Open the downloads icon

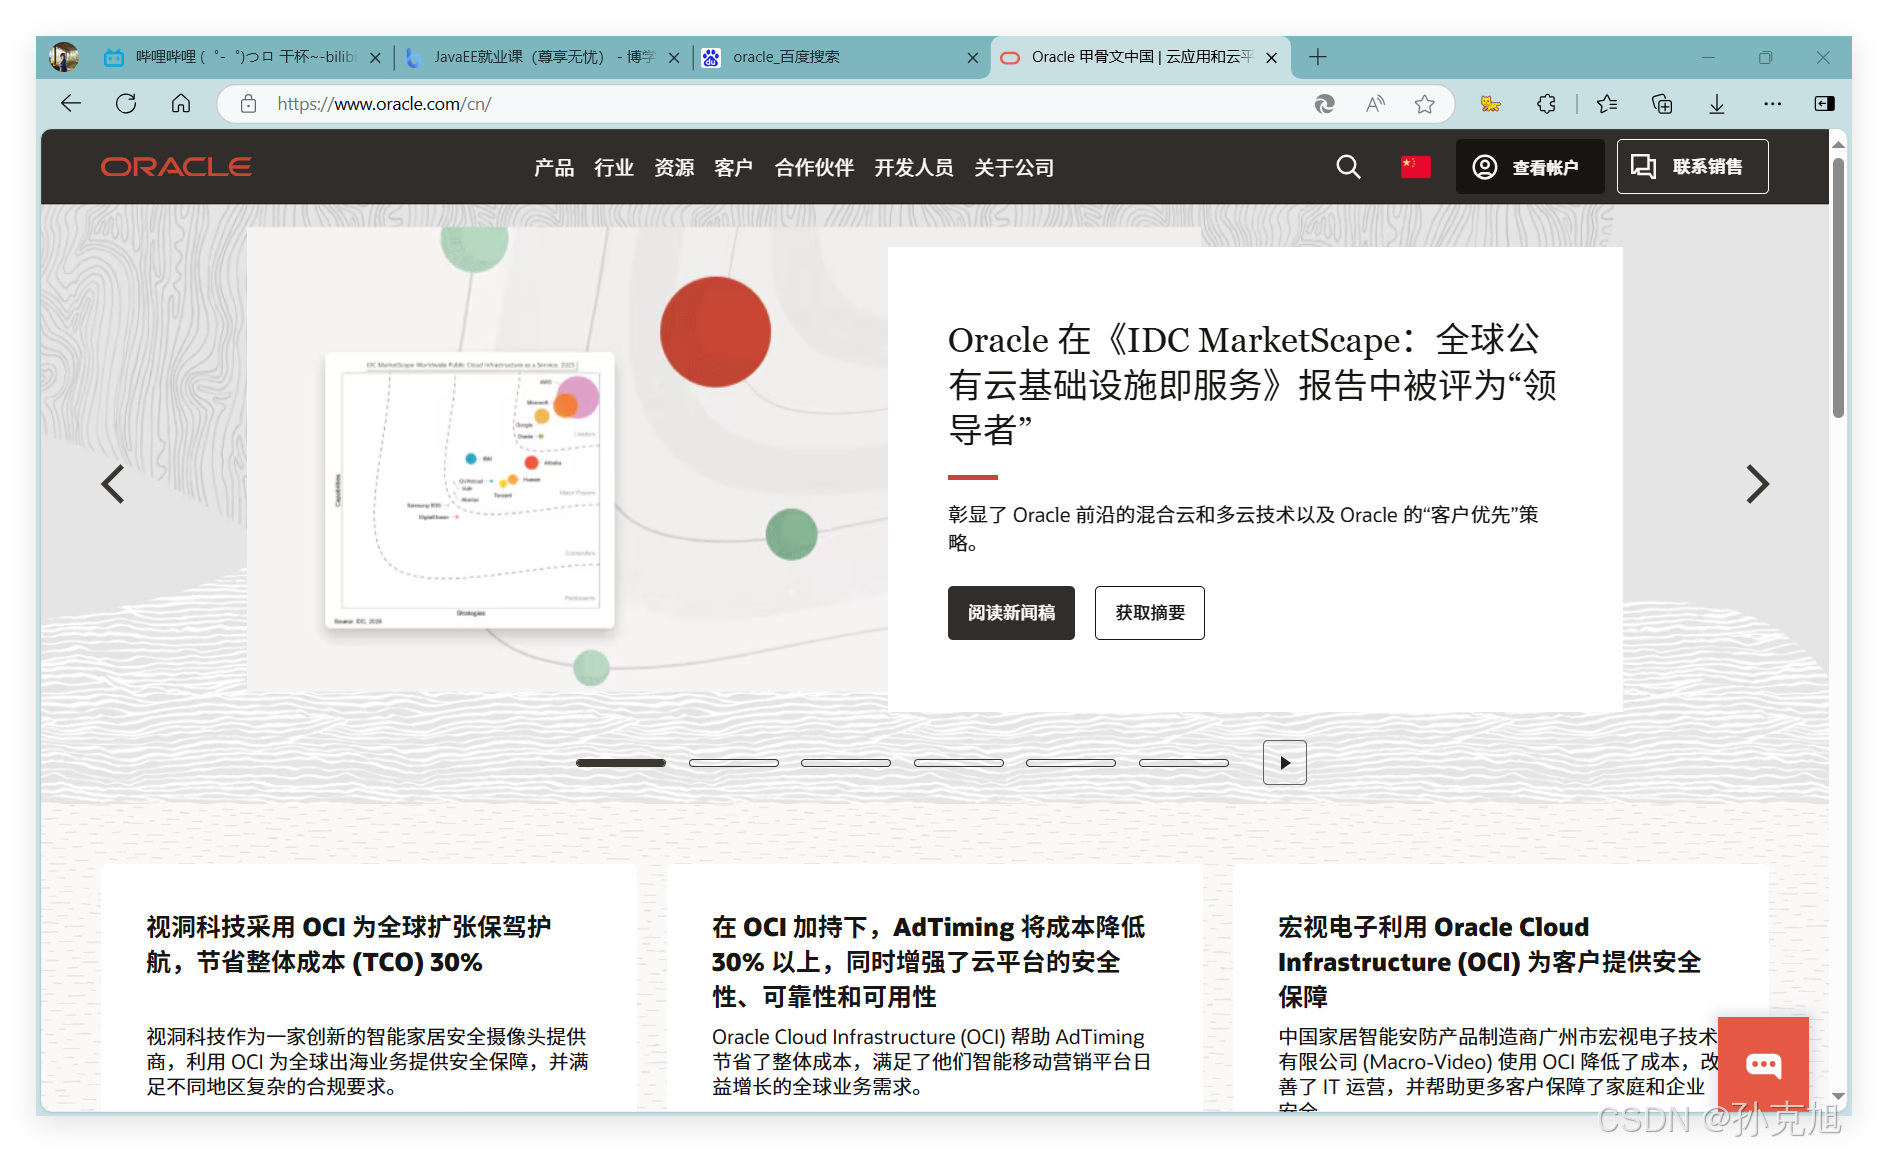1717,104
